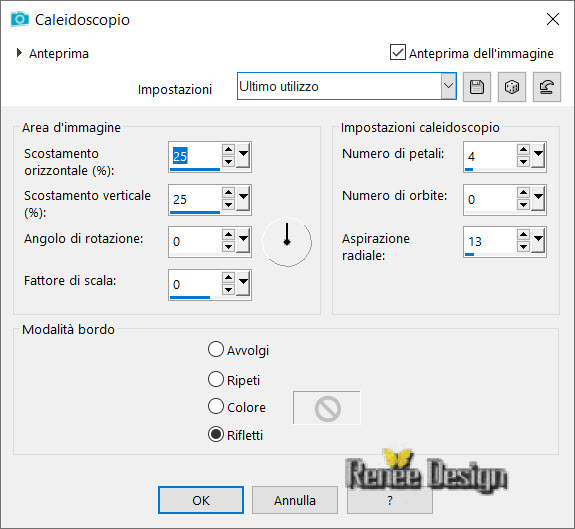The height and width of the screenshot is (529, 575).
Task: Decrease Fattore di scala with down arrow
Action: click(228, 290)
